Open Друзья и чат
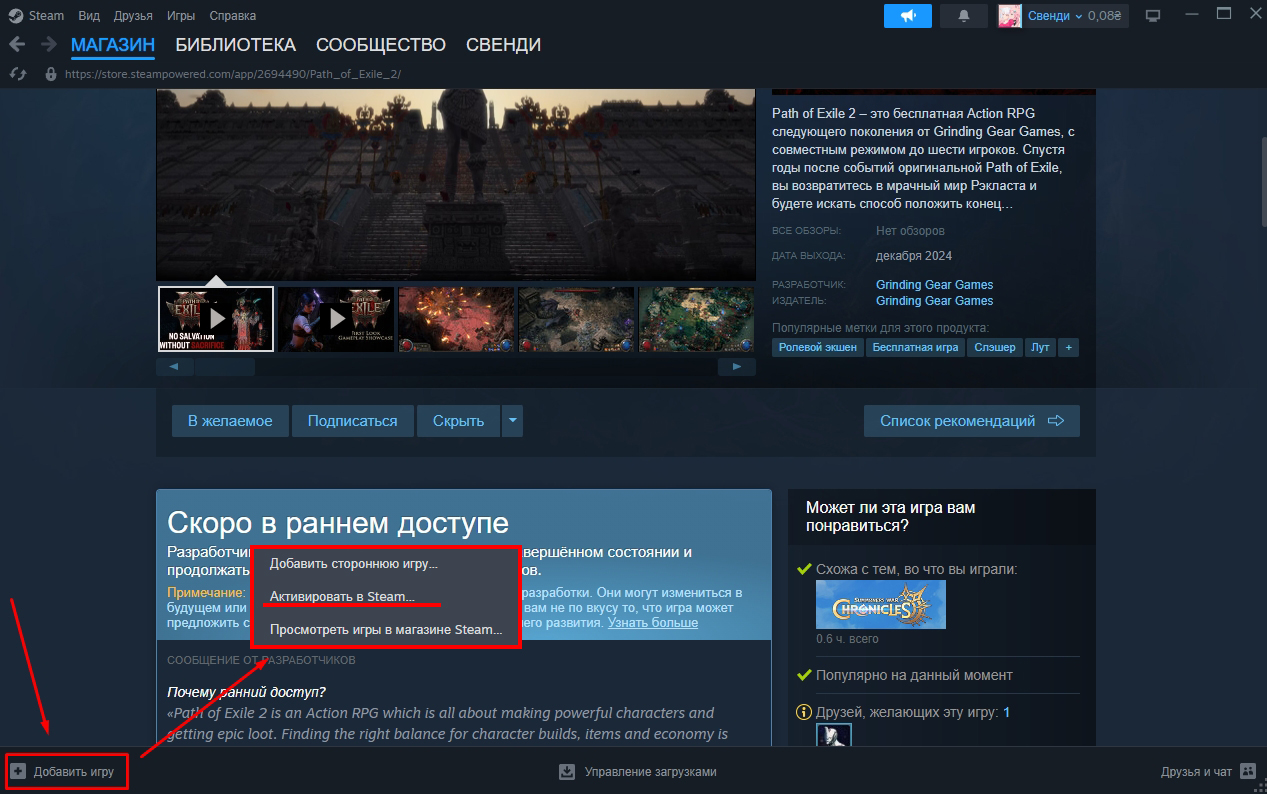Viewport: 1267px width, 794px height. (x=1208, y=772)
